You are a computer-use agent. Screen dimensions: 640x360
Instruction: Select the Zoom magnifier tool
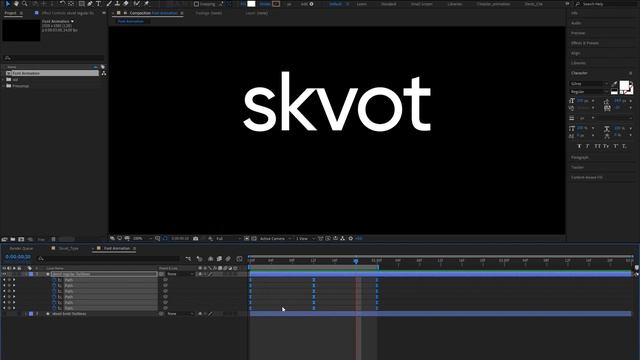[24, 4]
